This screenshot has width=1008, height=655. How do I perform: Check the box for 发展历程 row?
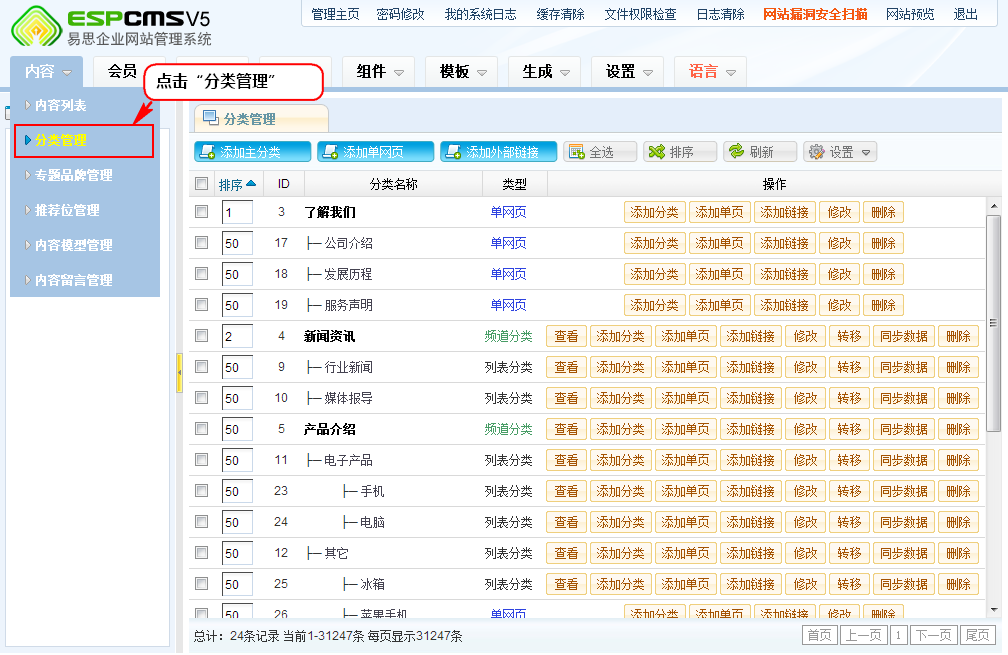(x=202, y=273)
